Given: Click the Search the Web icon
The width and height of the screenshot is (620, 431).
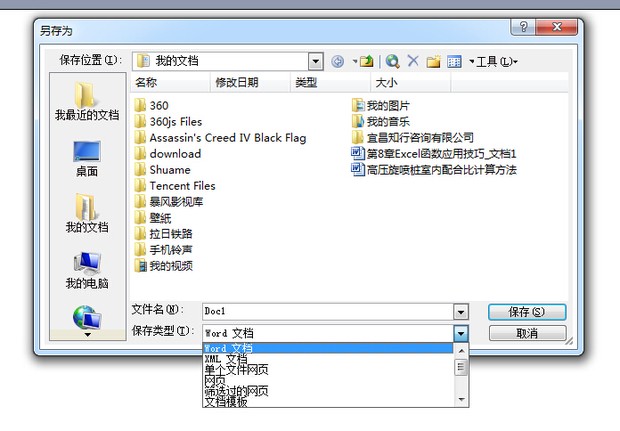Looking at the screenshot, I should (393, 62).
